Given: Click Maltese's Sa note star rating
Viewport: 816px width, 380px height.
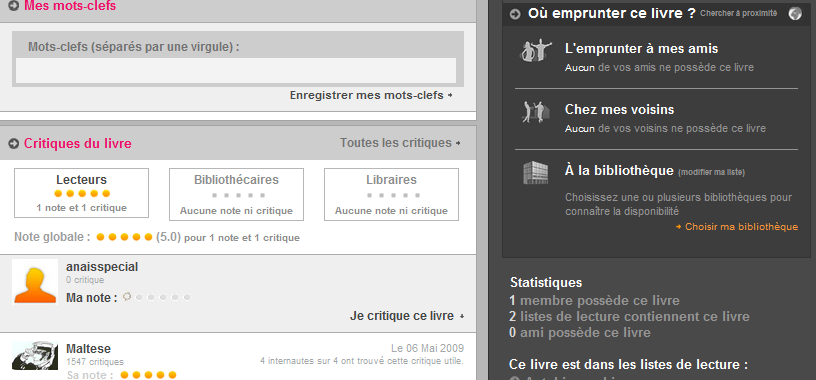Looking at the screenshot, I should pyautogui.click(x=148, y=375).
